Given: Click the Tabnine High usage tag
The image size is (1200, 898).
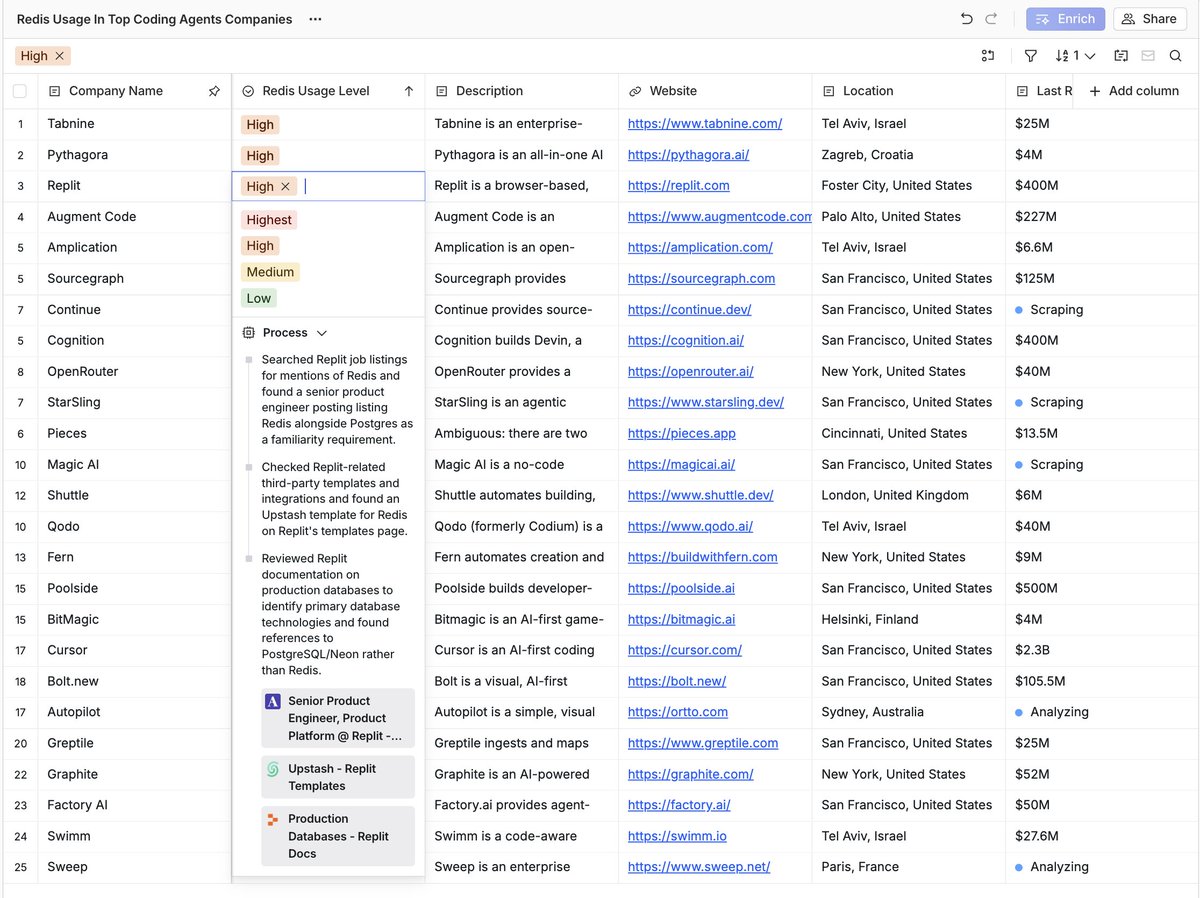Looking at the screenshot, I should tap(260, 125).
